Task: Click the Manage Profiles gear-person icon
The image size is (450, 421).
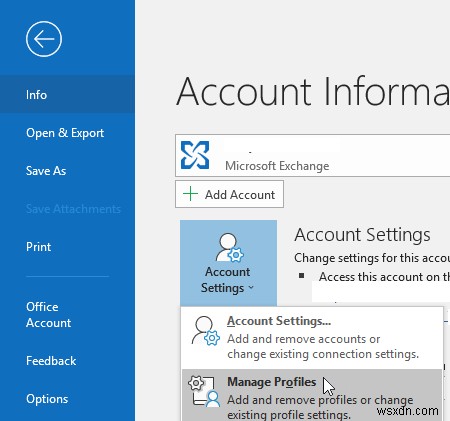Action: 204,391
